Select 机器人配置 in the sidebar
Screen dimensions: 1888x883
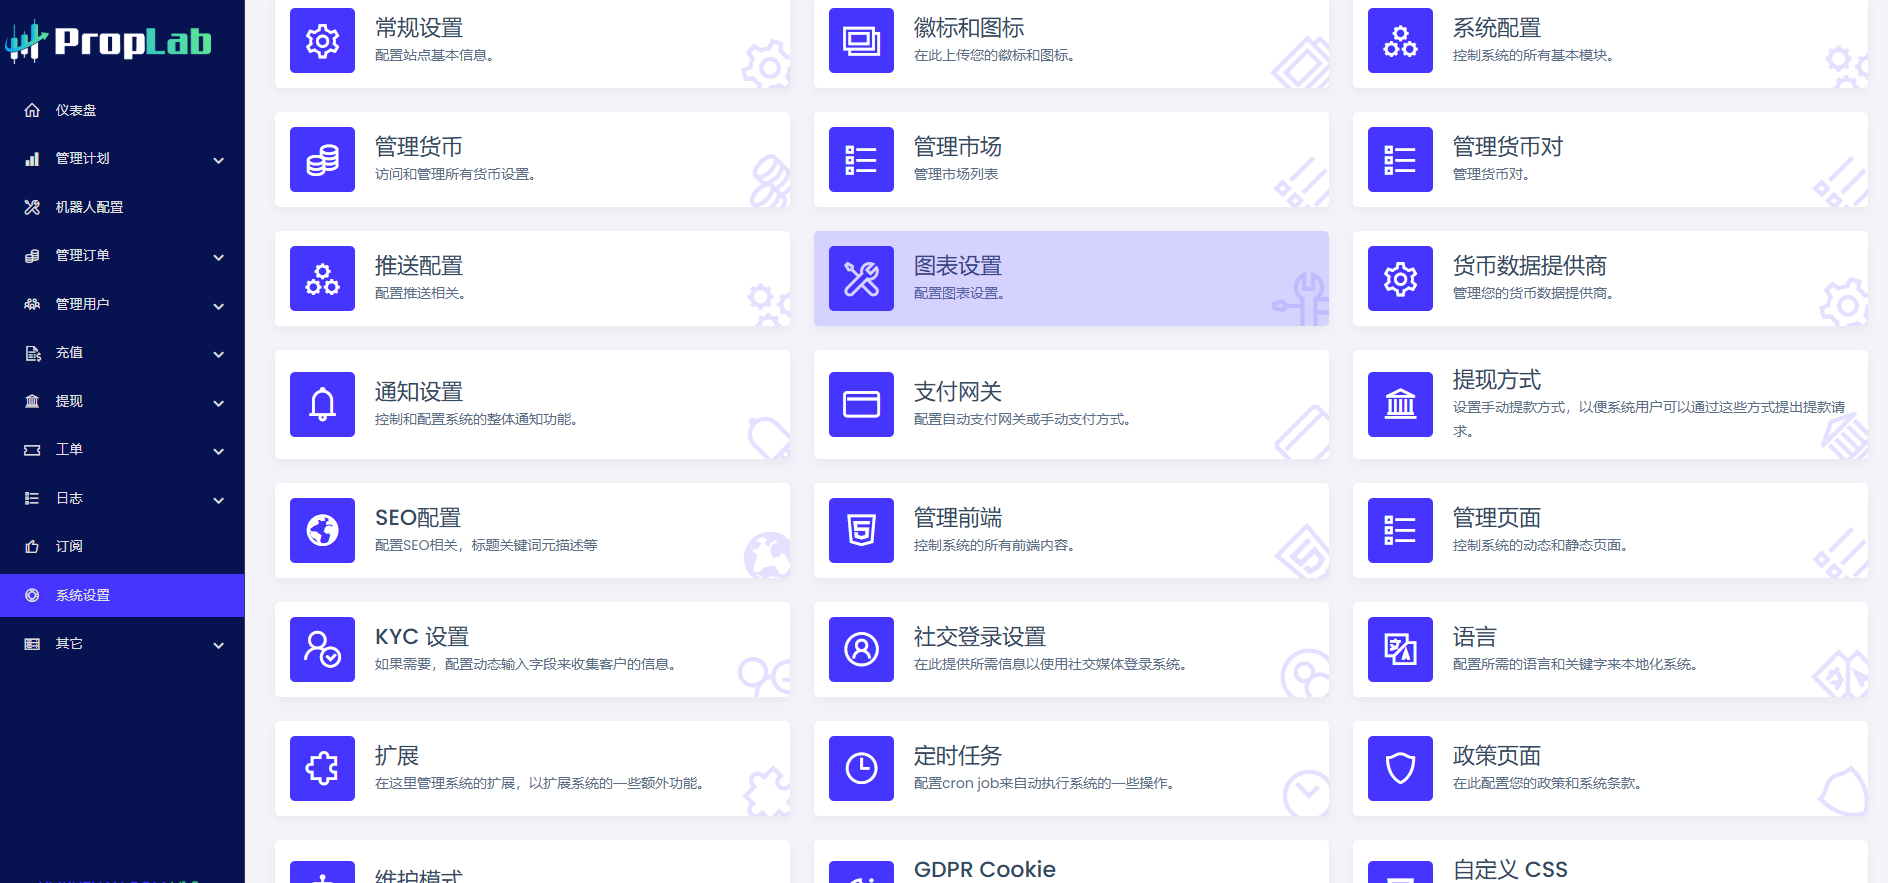coord(89,208)
